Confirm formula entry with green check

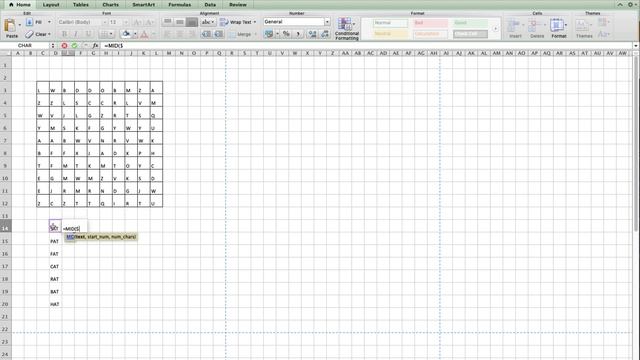pyautogui.click(x=75, y=45)
